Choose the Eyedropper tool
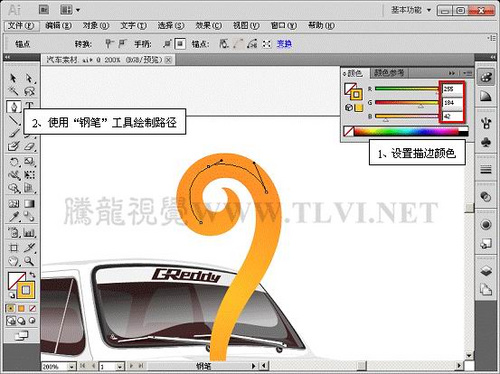Screen dimensions: 500x374 [x=14, y=217]
